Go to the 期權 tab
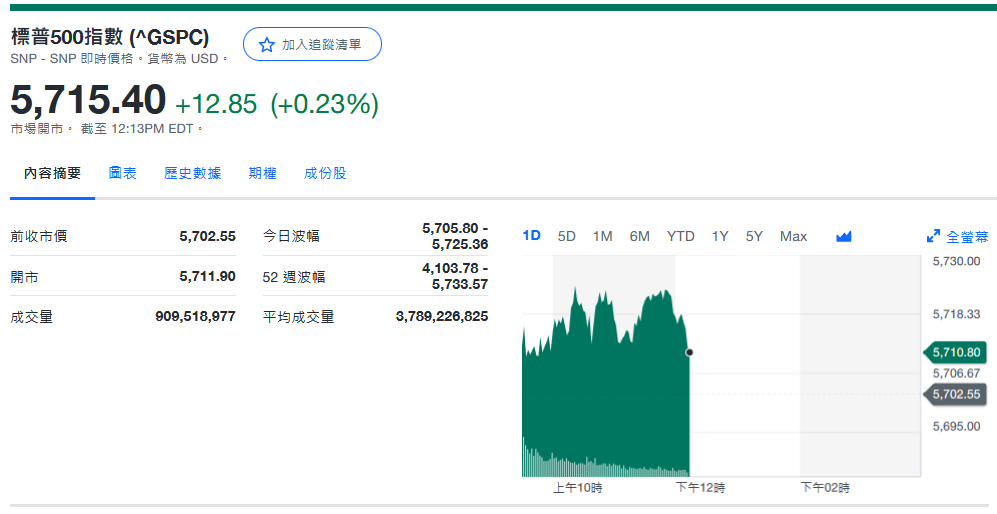 (262, 173)
